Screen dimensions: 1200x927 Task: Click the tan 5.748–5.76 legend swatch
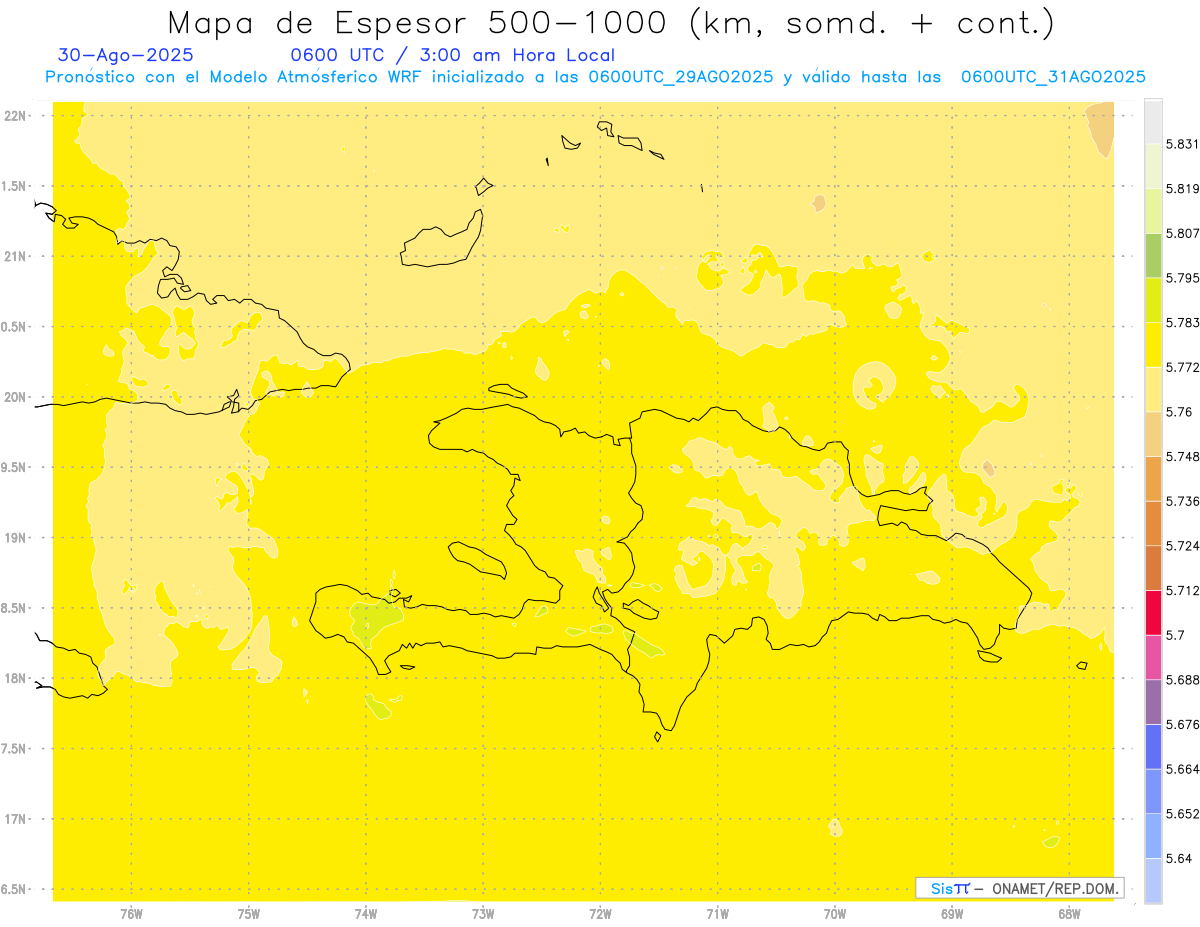click(x=1153, y=433)
